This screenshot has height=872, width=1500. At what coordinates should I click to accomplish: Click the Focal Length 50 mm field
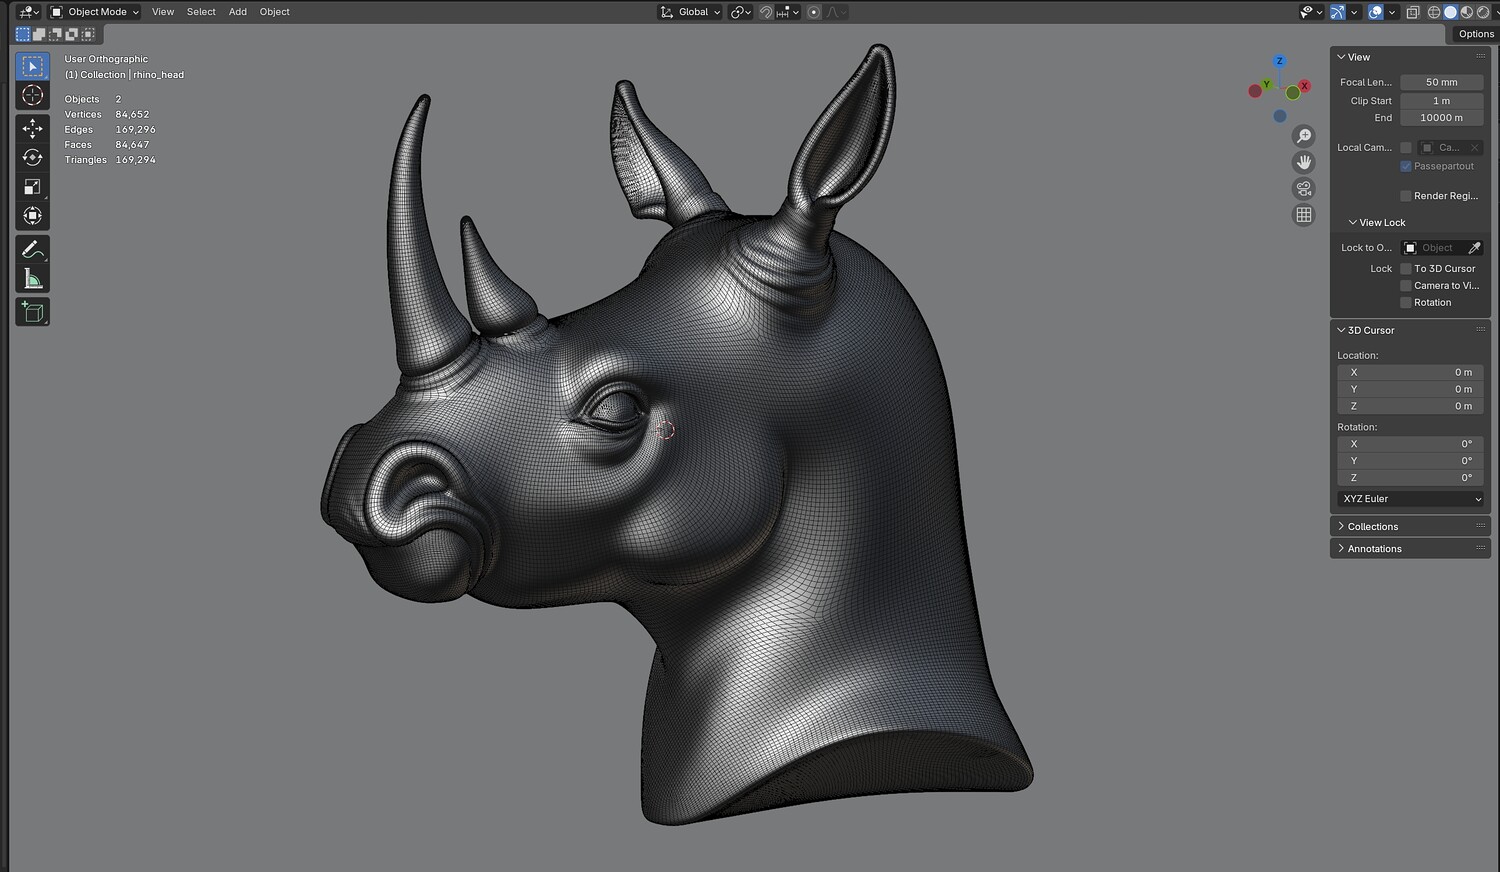[1441, 82]
